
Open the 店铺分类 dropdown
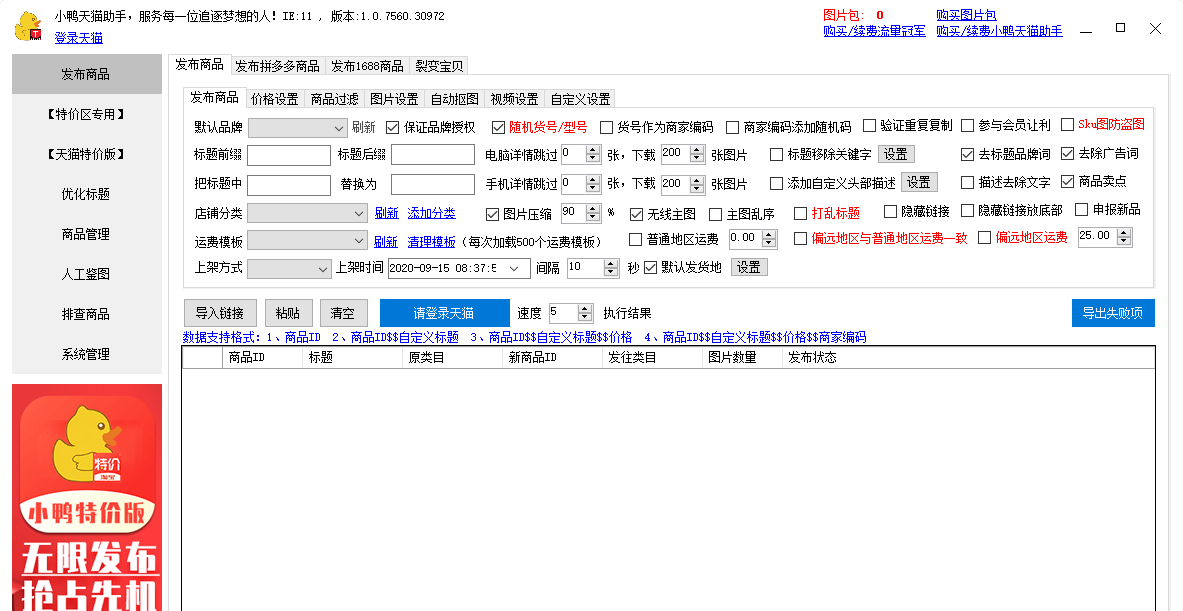tap(307, 213)
